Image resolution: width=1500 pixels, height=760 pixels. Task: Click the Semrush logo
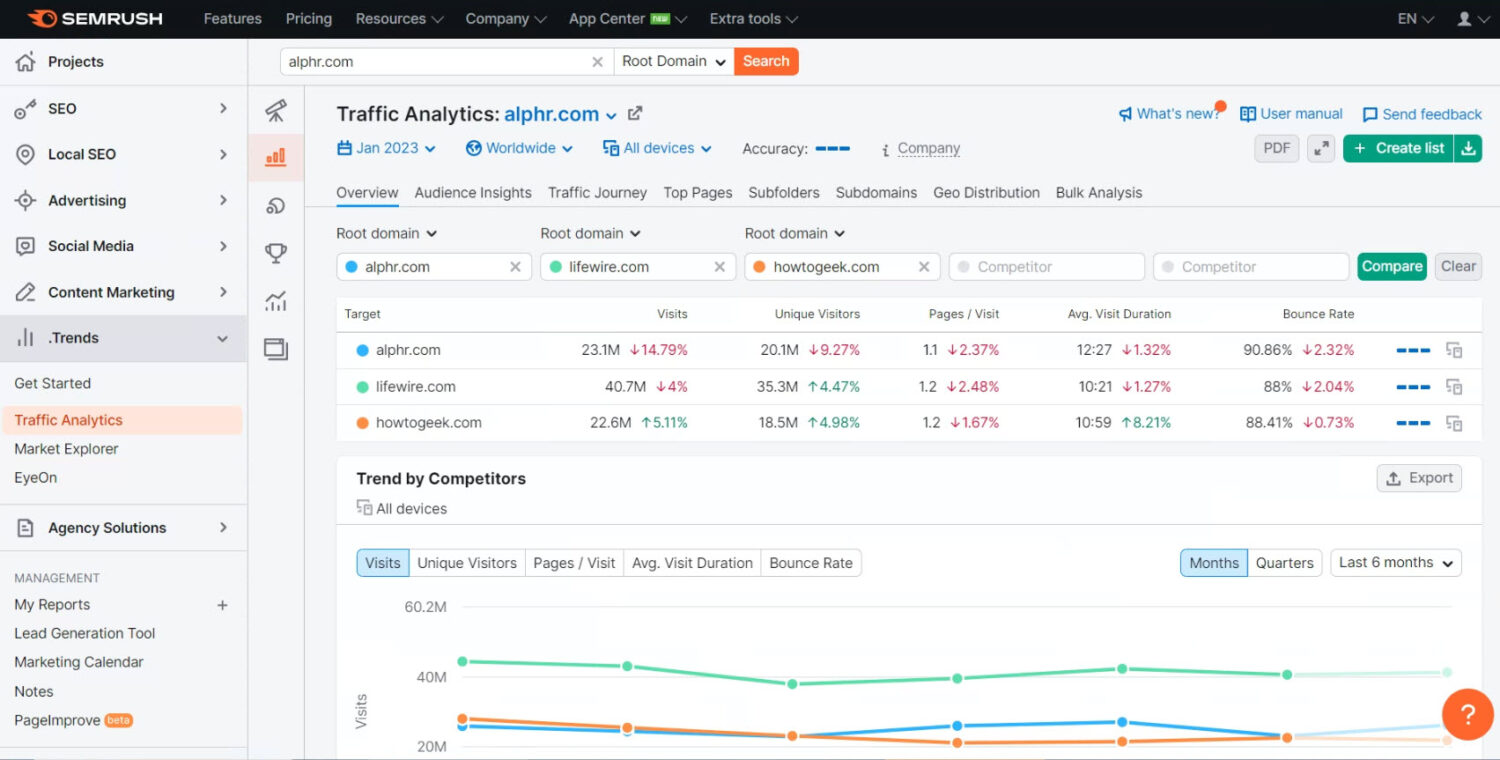click(x=95, y=18)
